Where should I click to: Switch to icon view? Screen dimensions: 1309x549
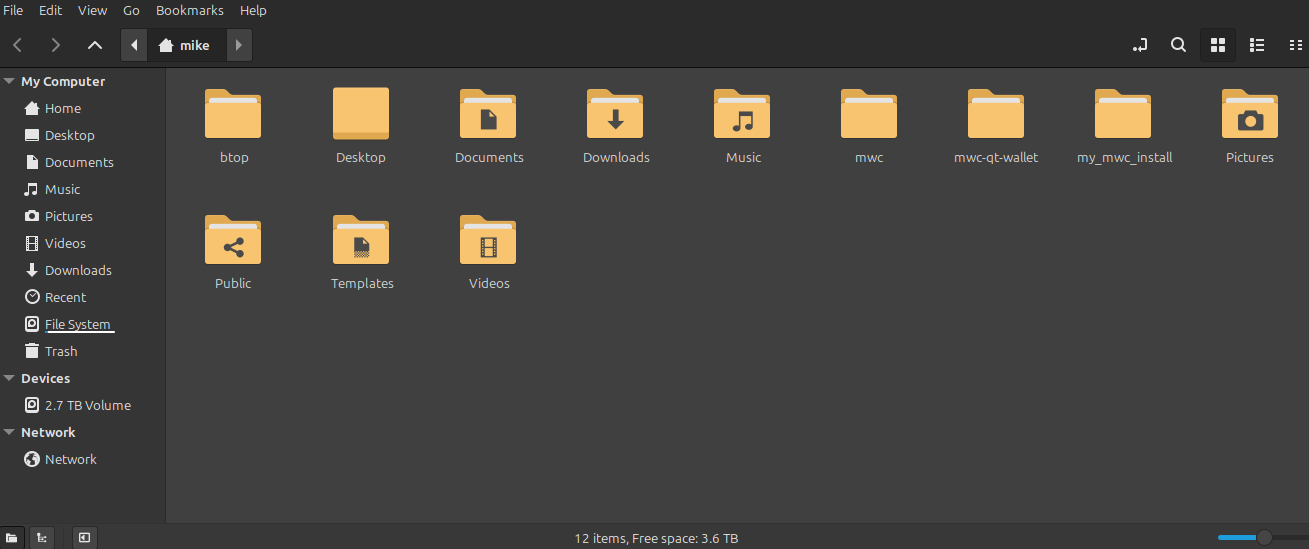(x=1218, y=45)
